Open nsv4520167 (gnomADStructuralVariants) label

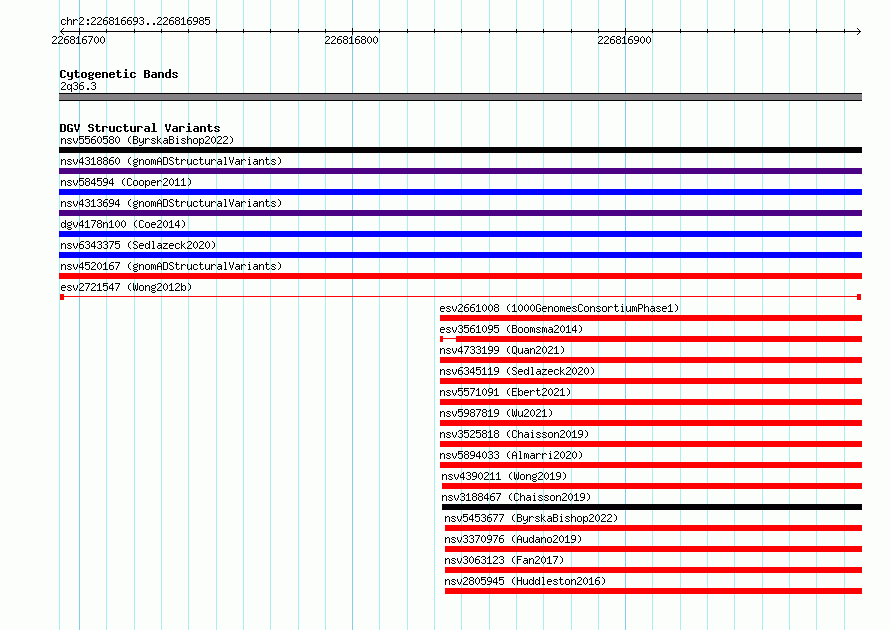[x=171, y=266]
